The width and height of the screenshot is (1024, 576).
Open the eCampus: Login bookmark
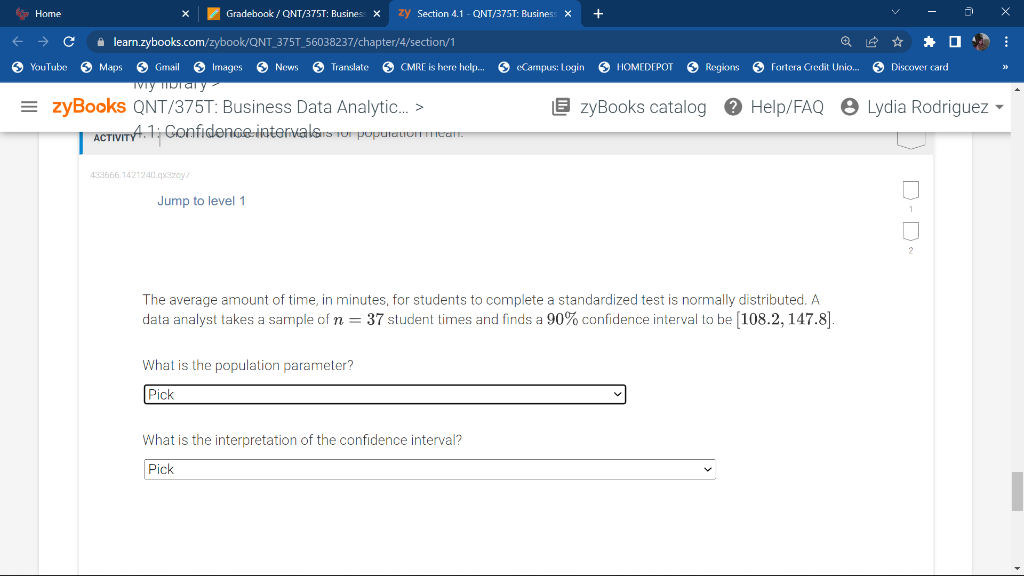point(541,67)
